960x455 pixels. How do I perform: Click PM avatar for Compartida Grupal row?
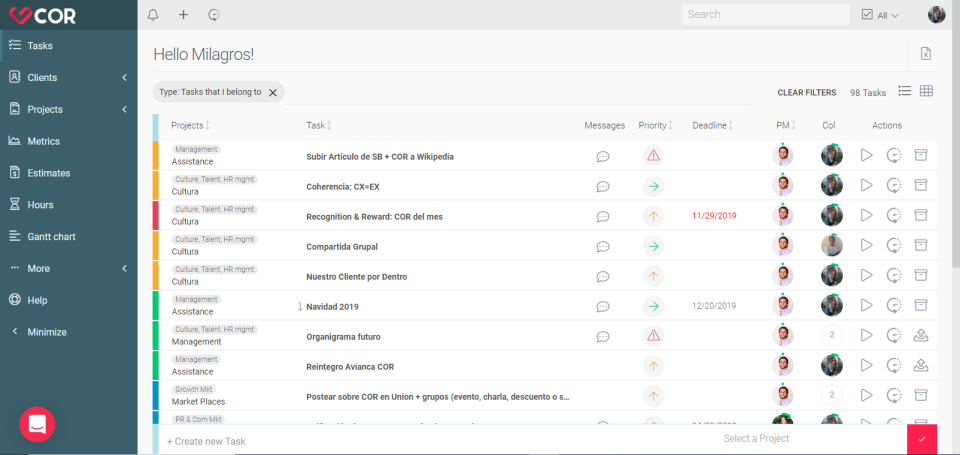click(782, 246)
